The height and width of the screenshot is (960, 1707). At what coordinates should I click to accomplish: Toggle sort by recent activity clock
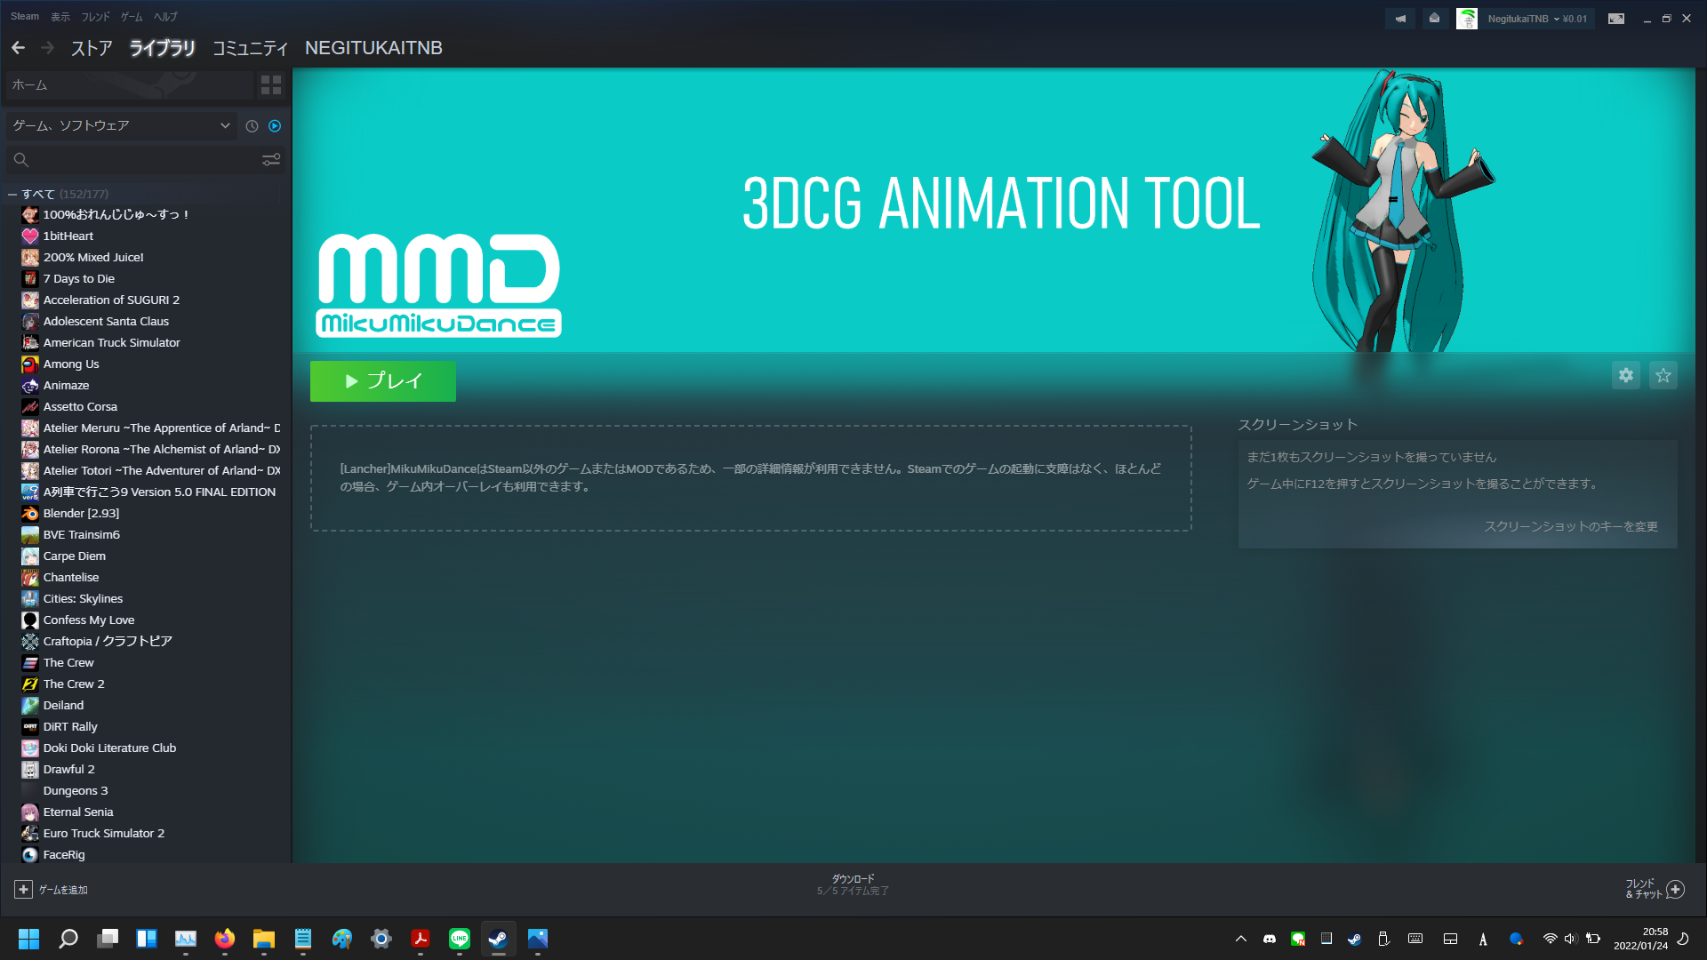pyautogui.click(x=252, y=126)
